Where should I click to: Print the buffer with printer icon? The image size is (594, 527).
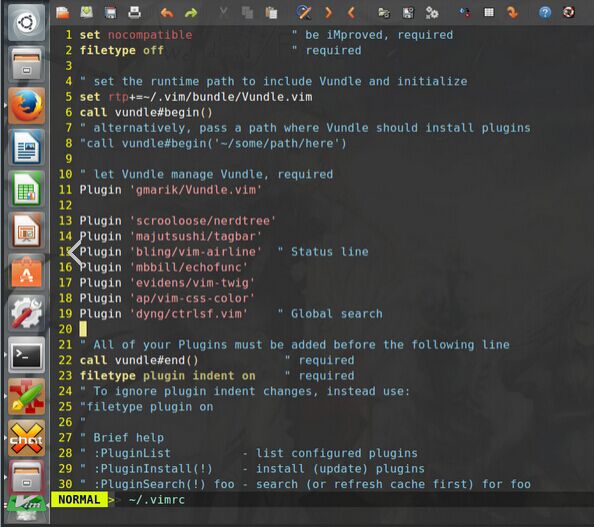click(134, 13)
